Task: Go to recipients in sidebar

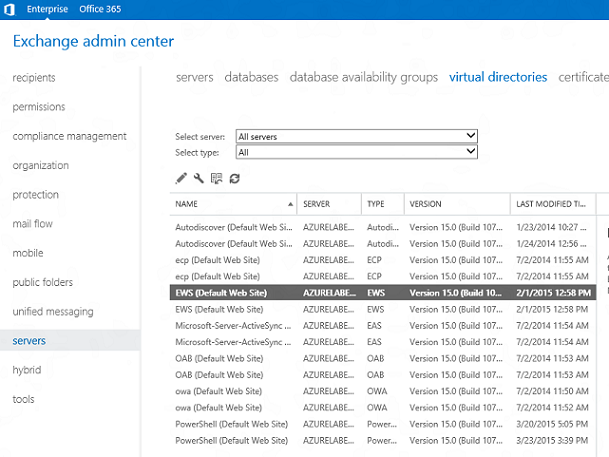Action: click(x=34, y=78)
